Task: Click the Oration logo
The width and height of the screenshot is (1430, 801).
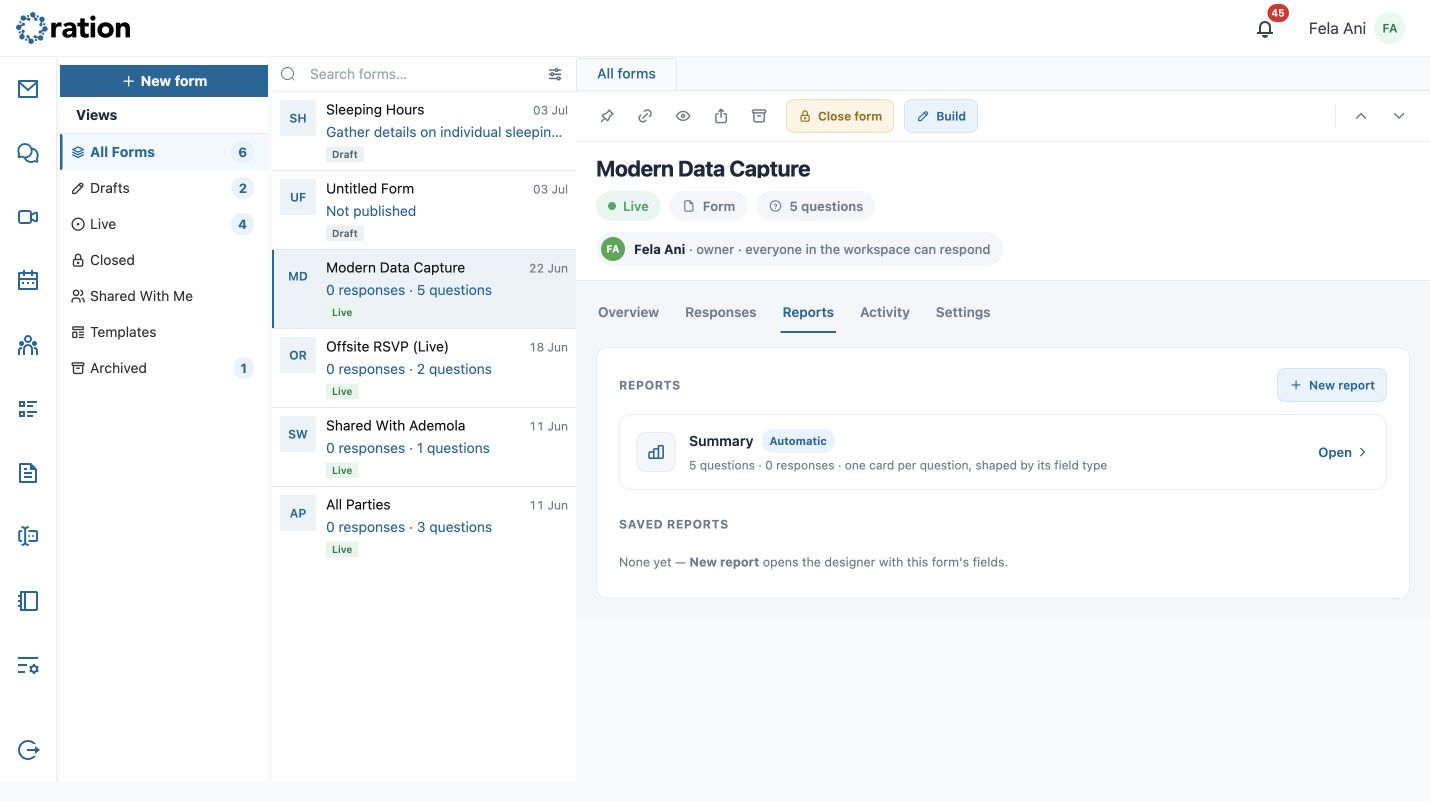Action: (x=73, y=28)
